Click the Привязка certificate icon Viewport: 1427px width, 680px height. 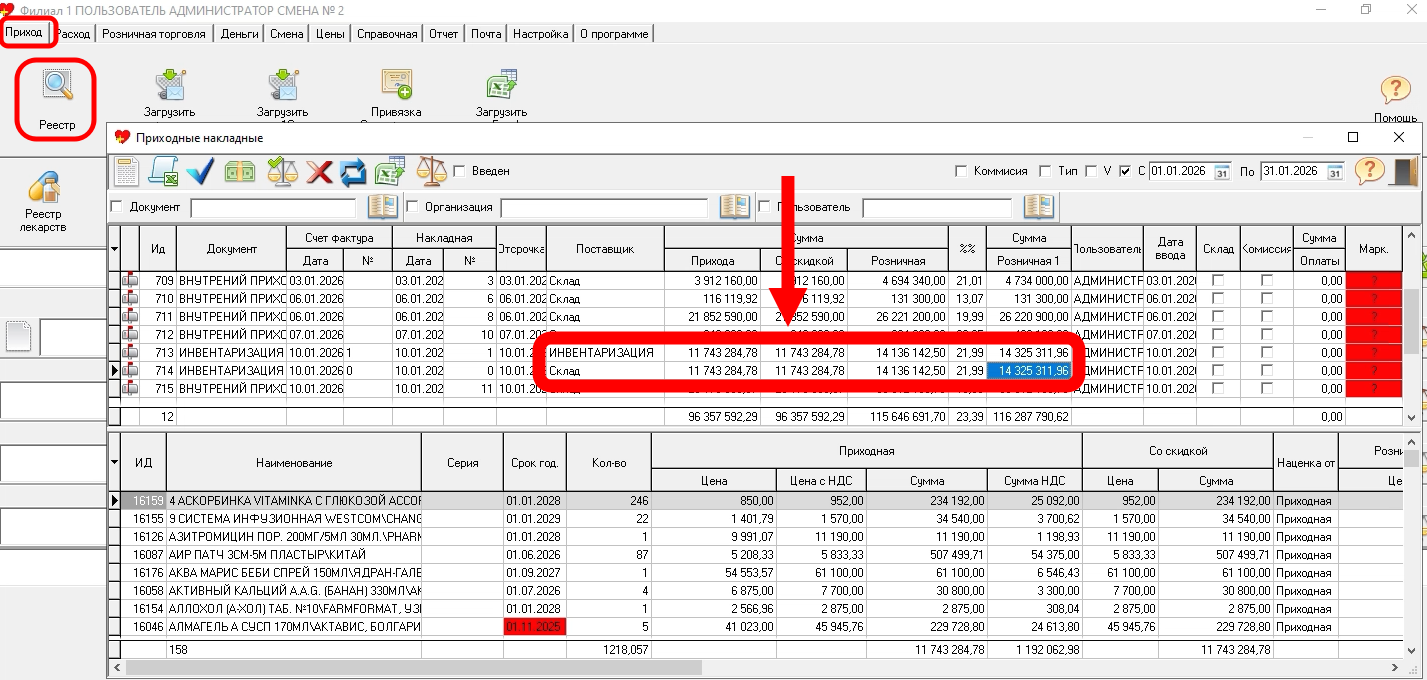[396, 86]
